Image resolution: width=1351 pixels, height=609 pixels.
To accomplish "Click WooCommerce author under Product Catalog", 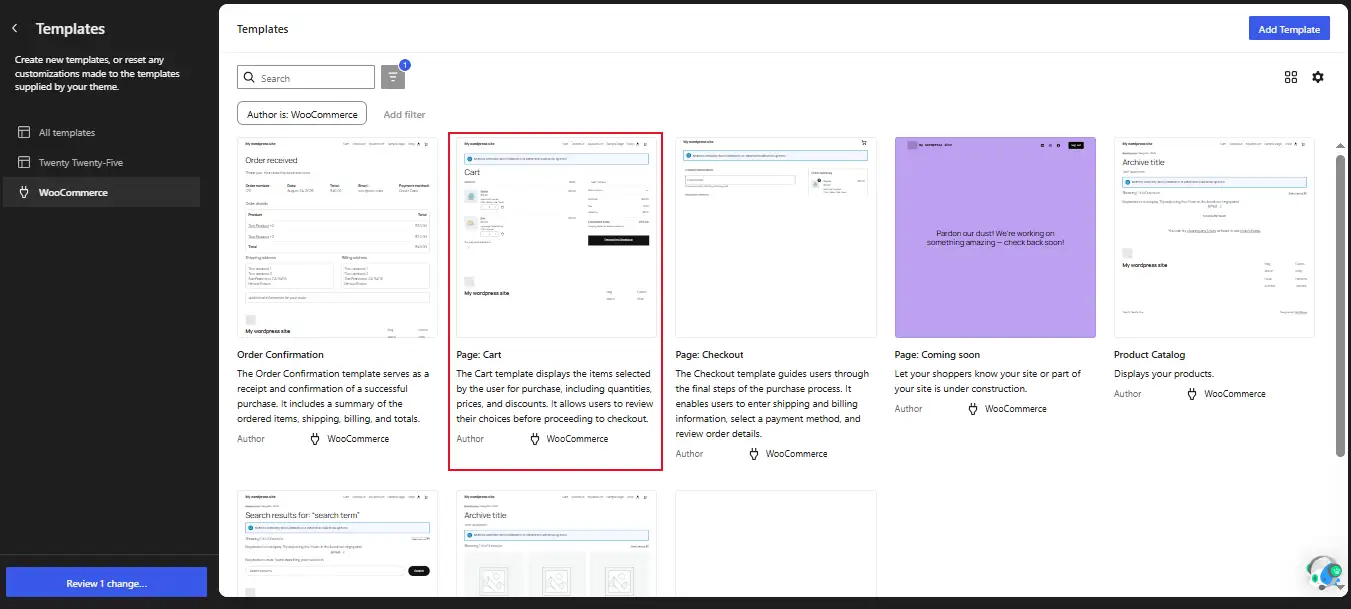I will [1235, 394].
